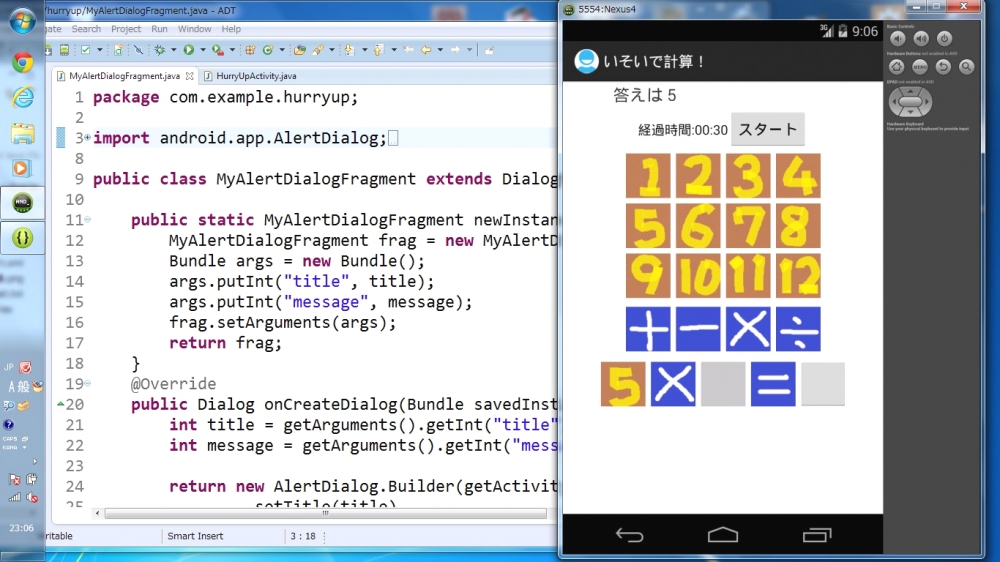Collapse the newInstance method at line 11
1000x562 pixels.
click(87, 220)
